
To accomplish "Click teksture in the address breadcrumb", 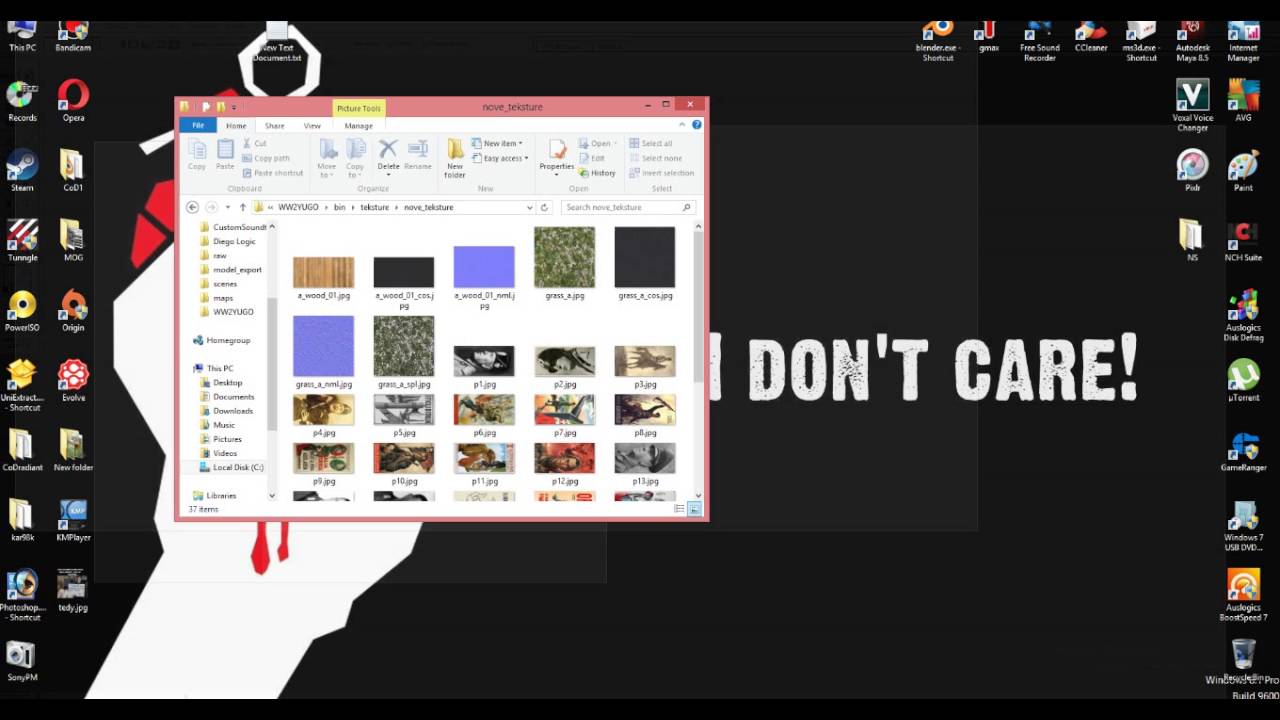I will (374, 207).
